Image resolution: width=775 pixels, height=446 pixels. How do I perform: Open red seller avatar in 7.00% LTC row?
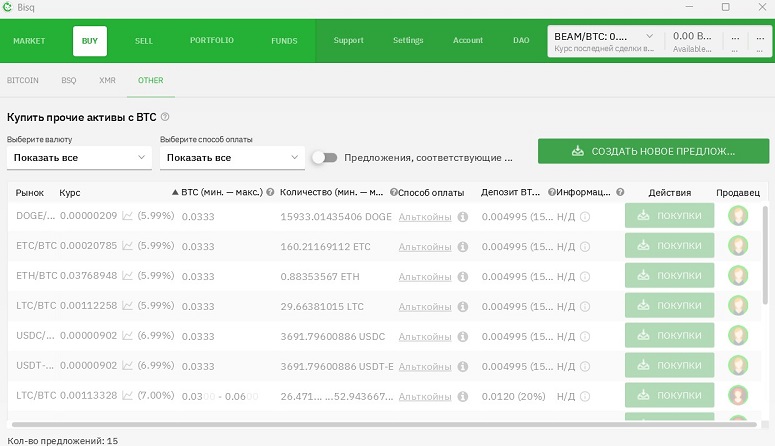tap(738, 395)
